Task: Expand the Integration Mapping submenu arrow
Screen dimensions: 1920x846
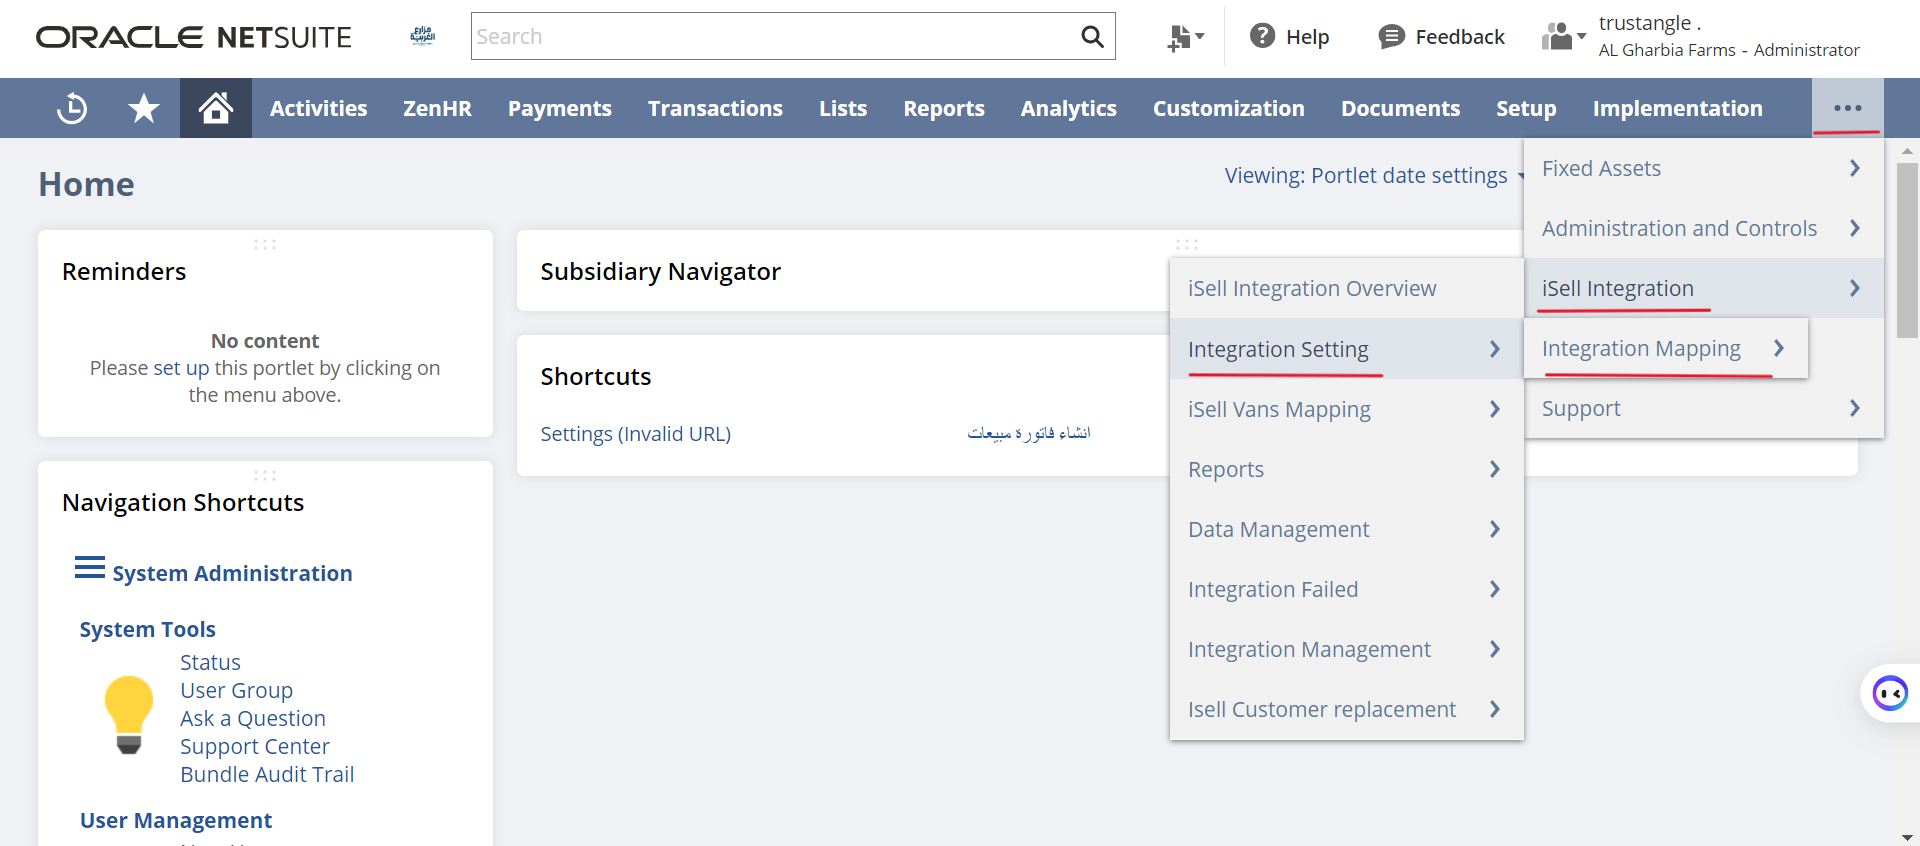Action: pos(1779,348)
